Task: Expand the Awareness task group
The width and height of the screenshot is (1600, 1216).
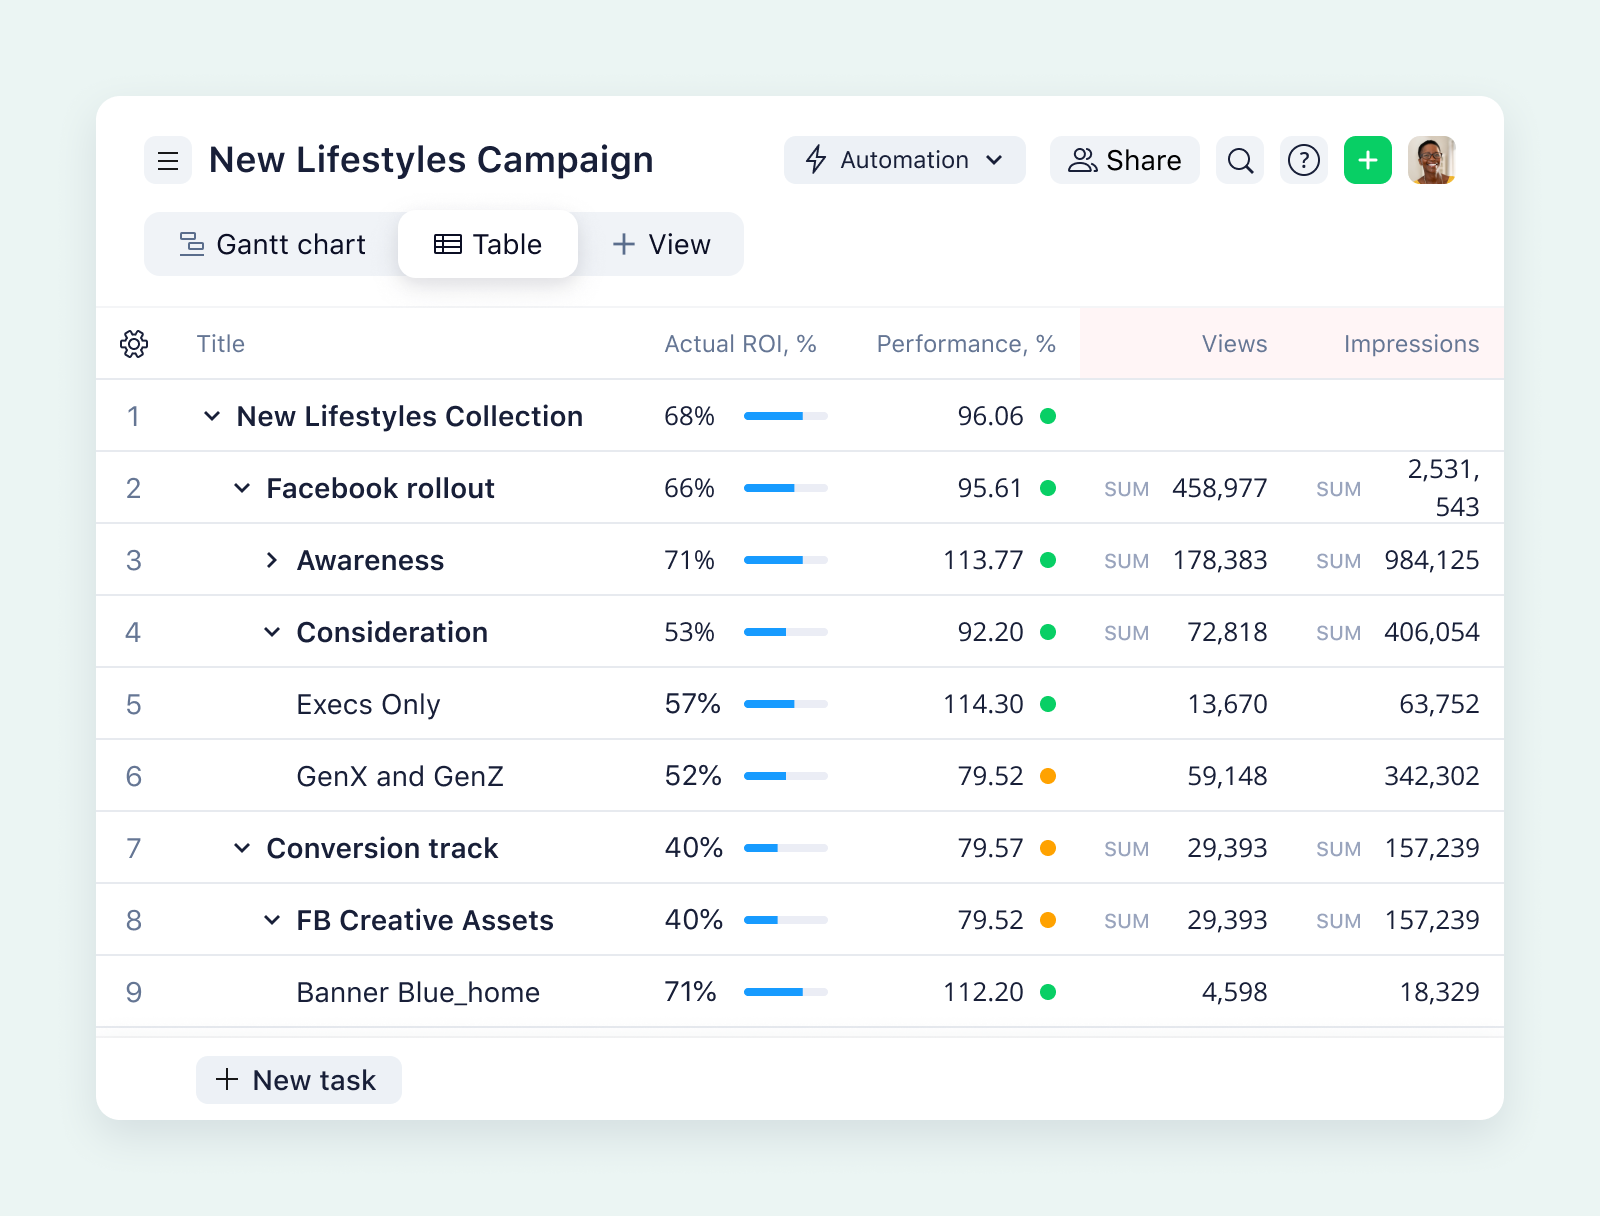Action: pos(270,561)
